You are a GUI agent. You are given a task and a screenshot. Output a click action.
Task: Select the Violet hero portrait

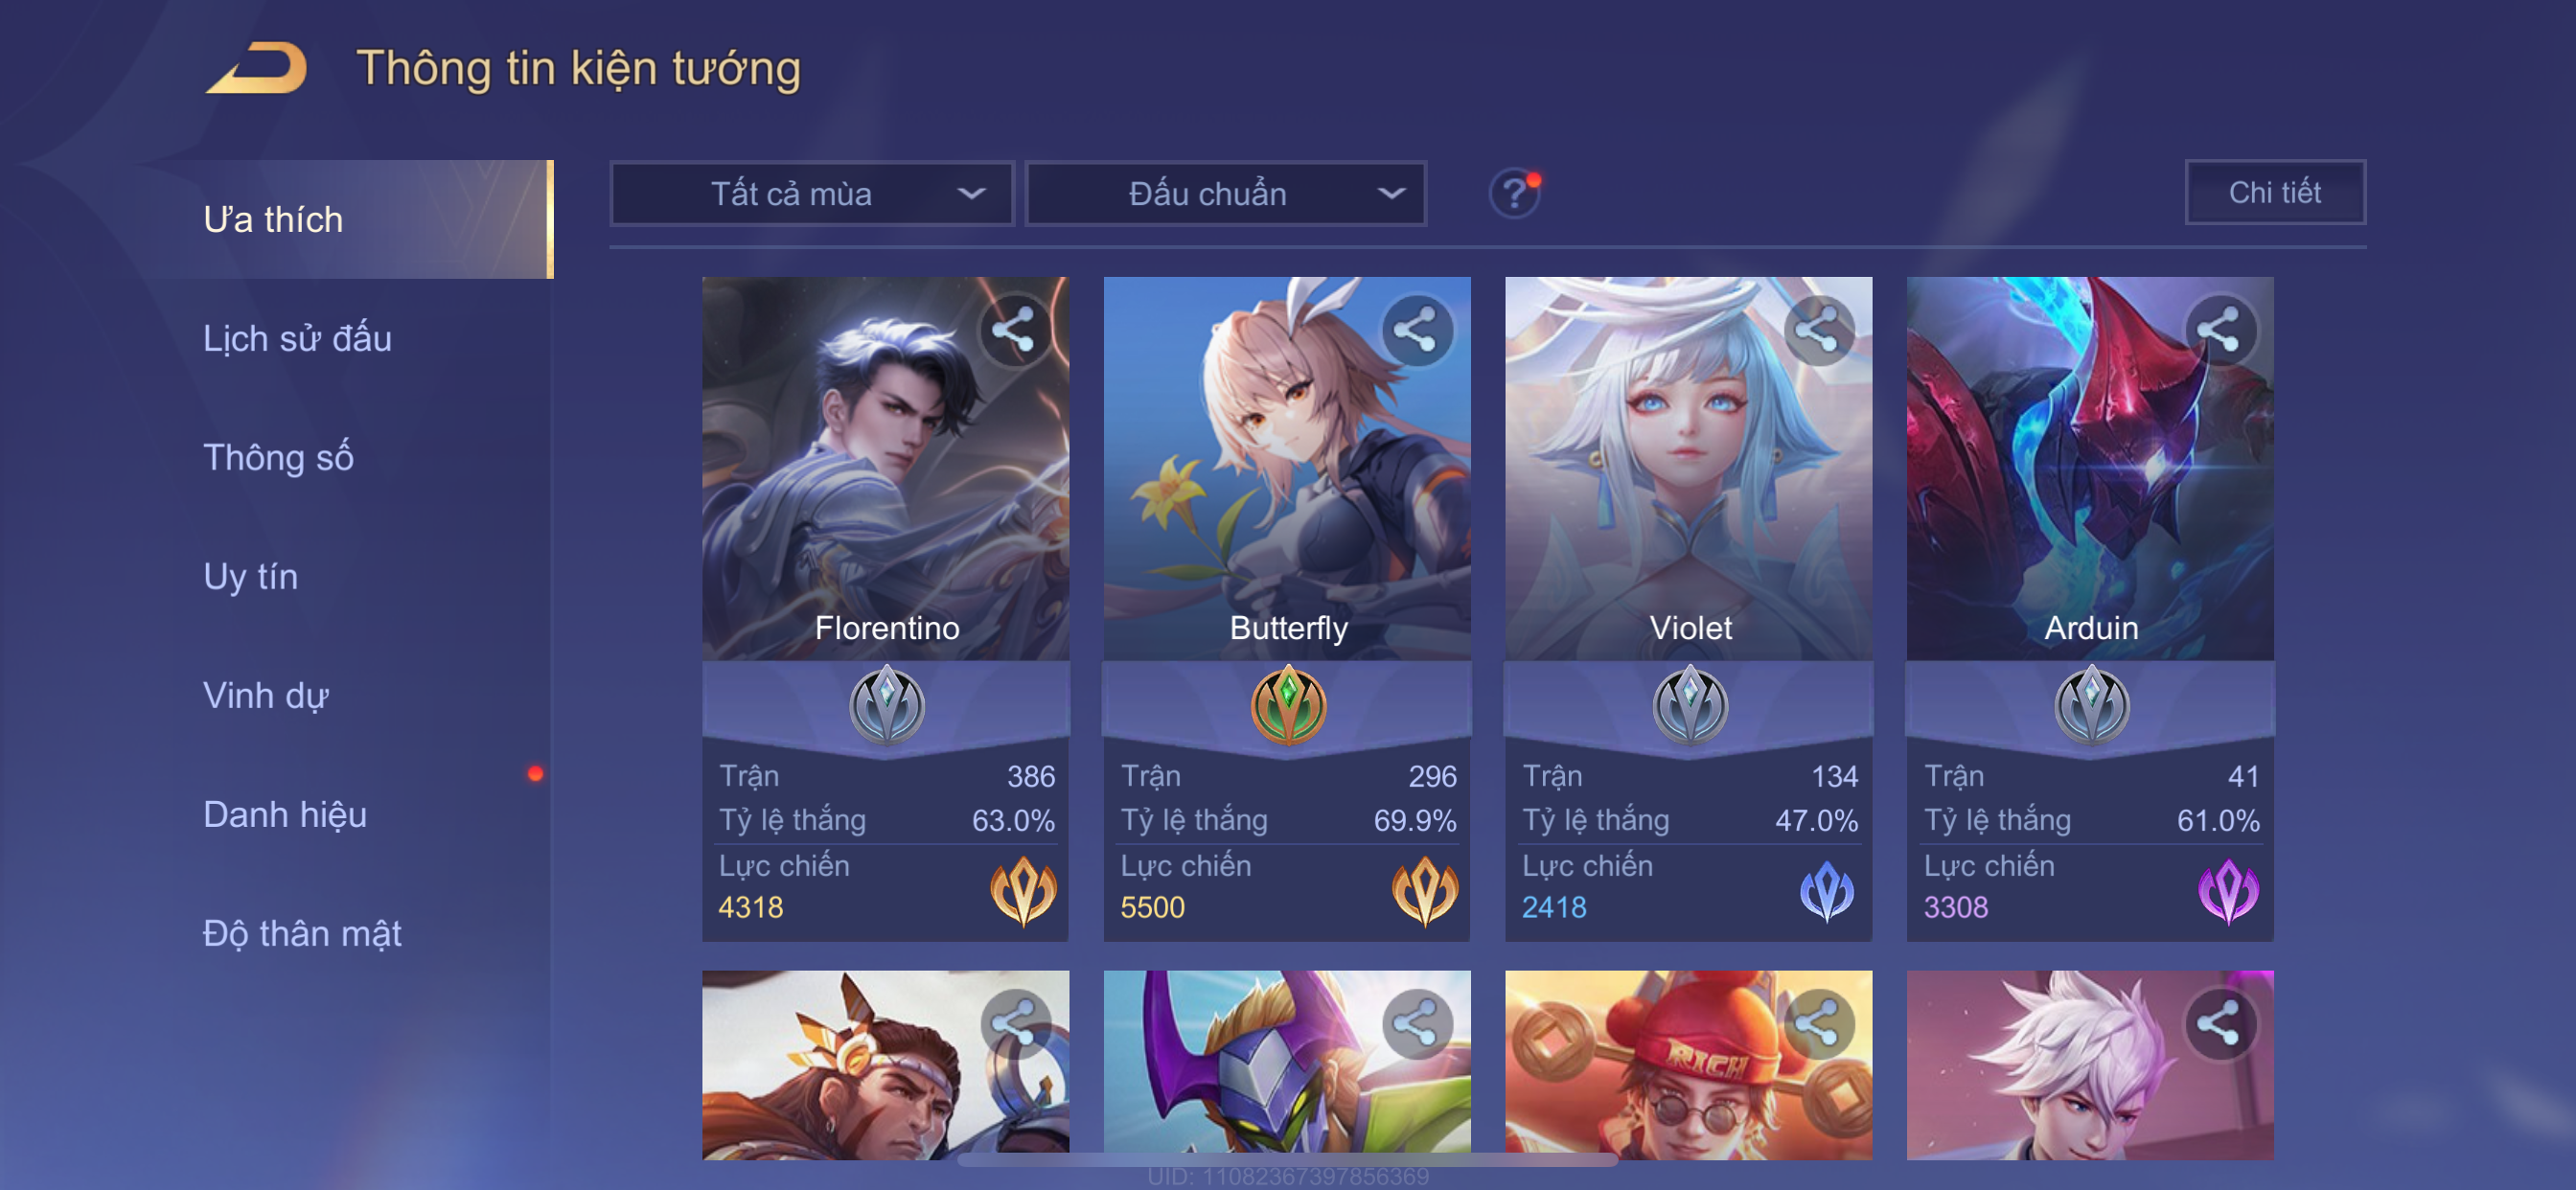(1688, 468)
